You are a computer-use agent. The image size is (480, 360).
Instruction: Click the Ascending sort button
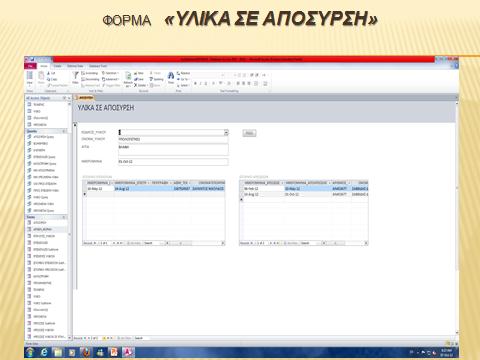coord(90,73)
